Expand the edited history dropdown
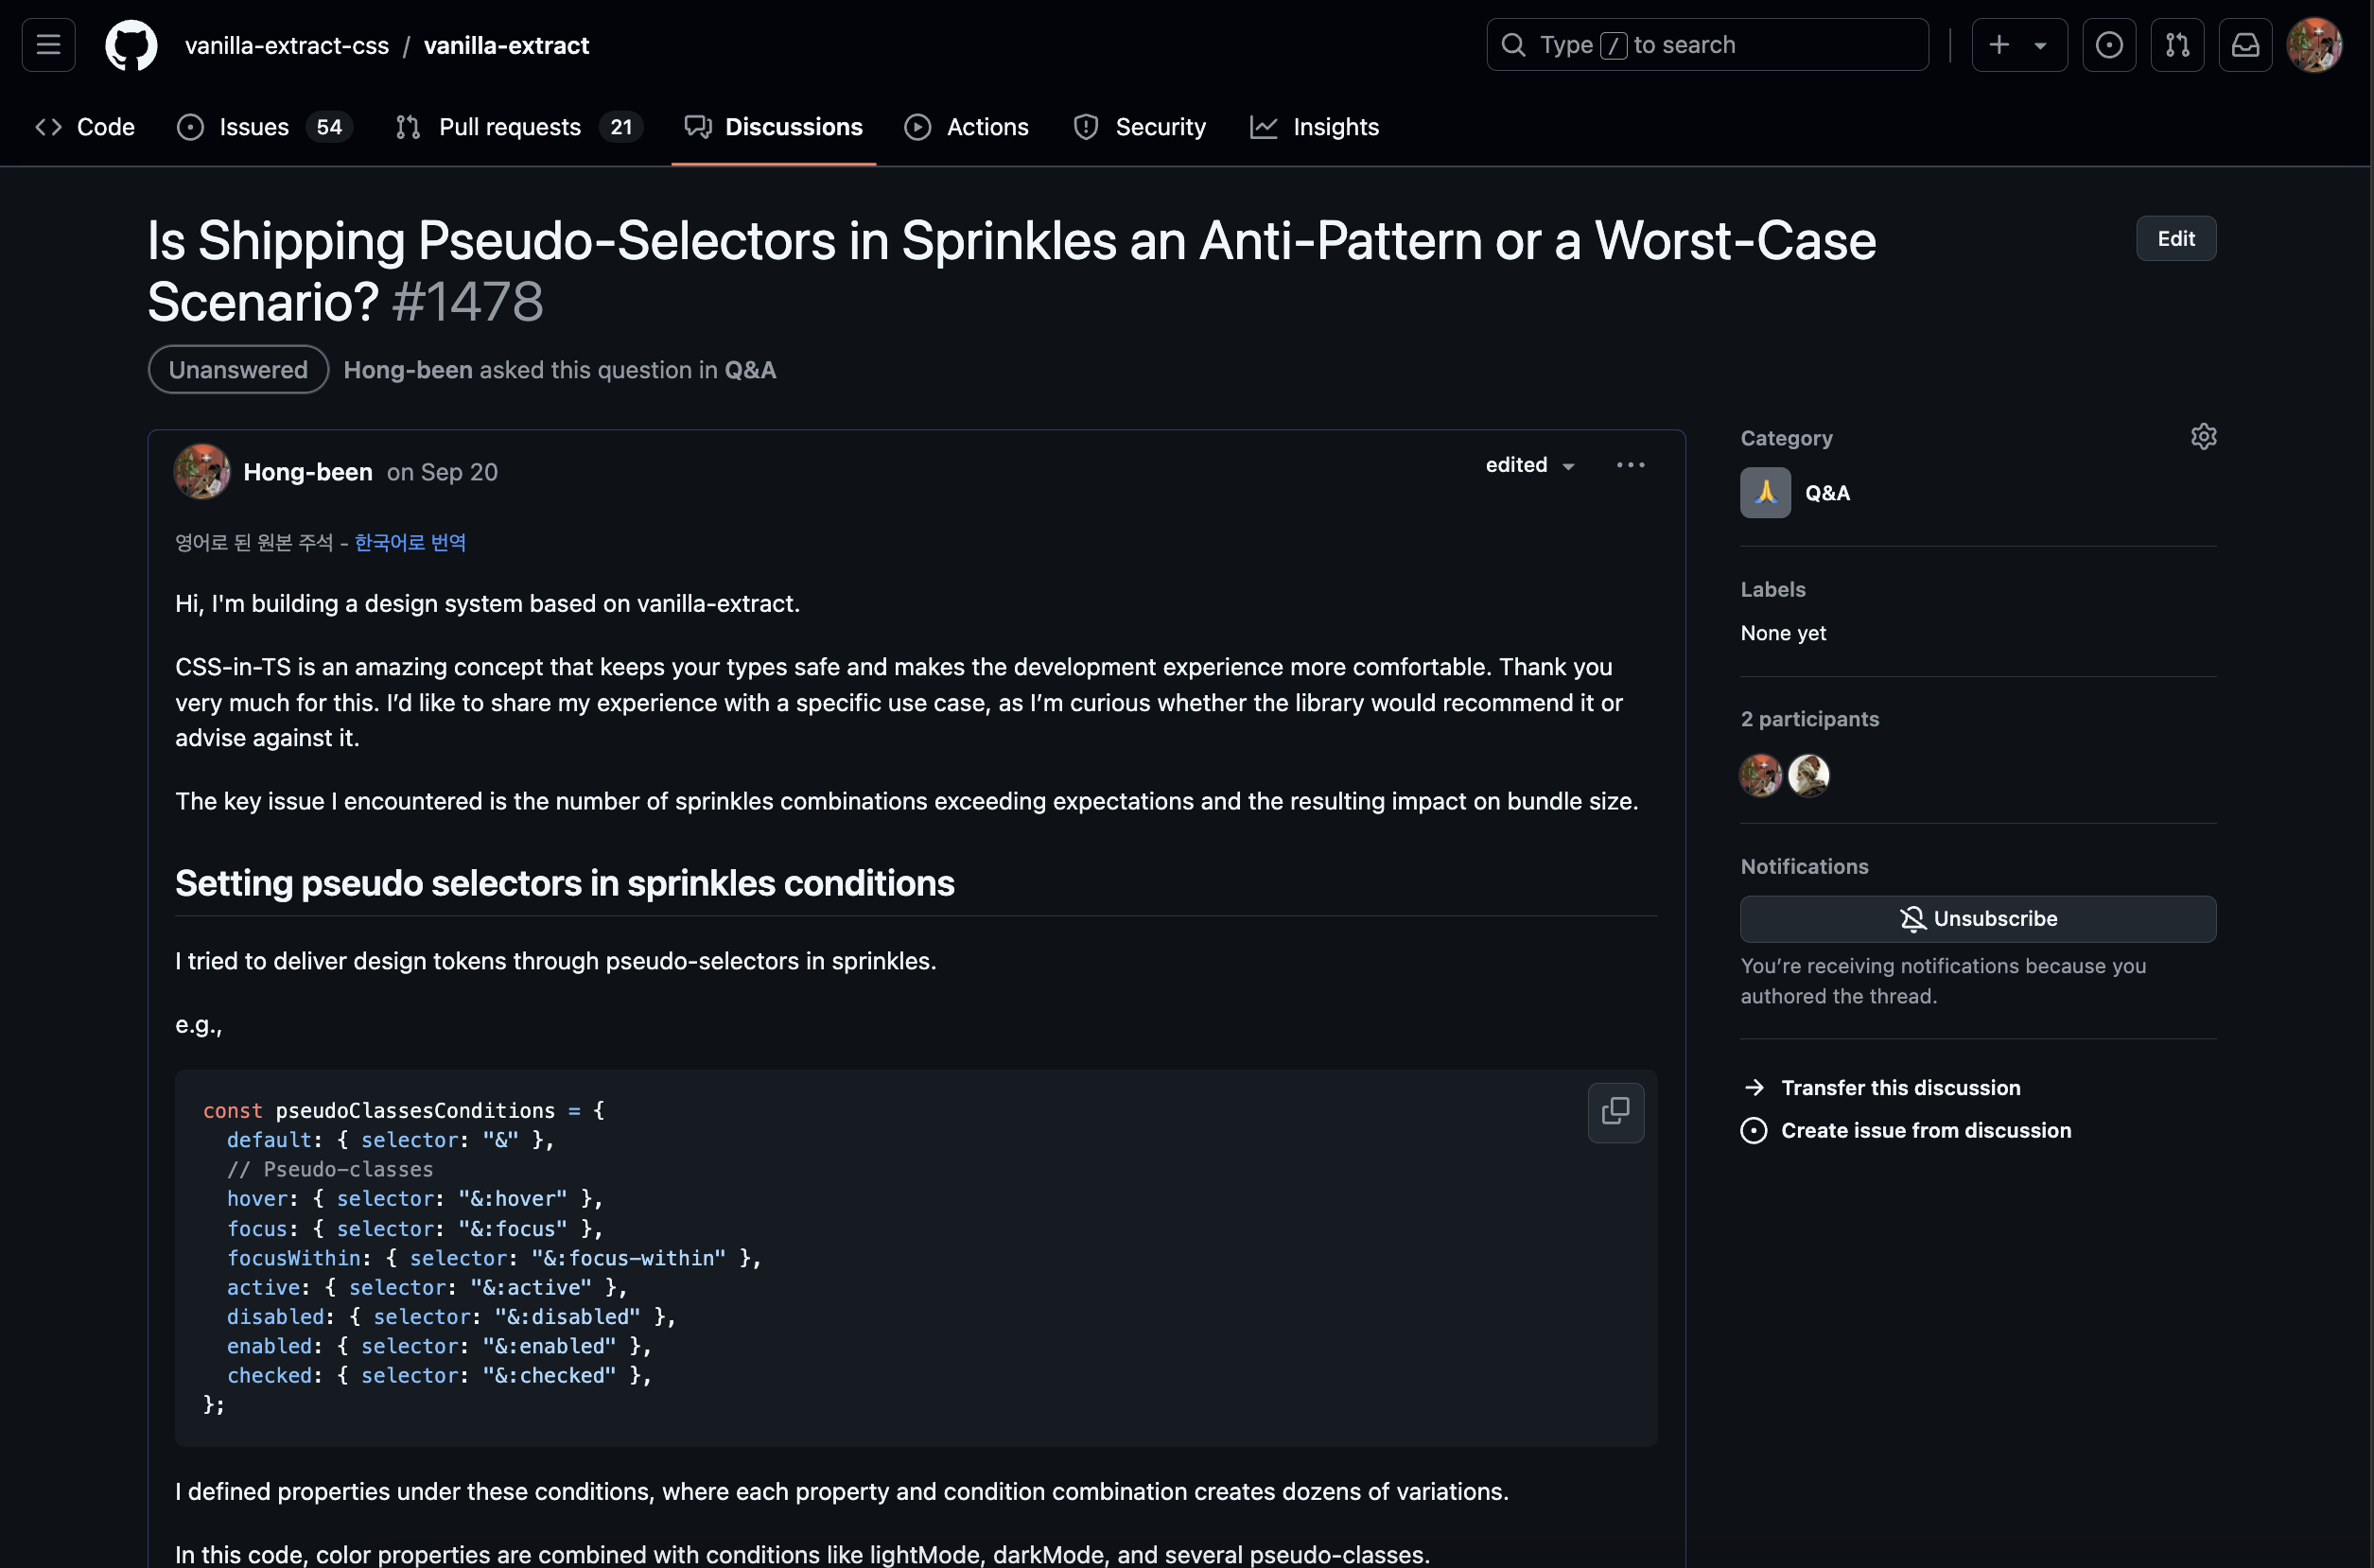Viewport: 2374px width, 1568px height. point(1530,465)
